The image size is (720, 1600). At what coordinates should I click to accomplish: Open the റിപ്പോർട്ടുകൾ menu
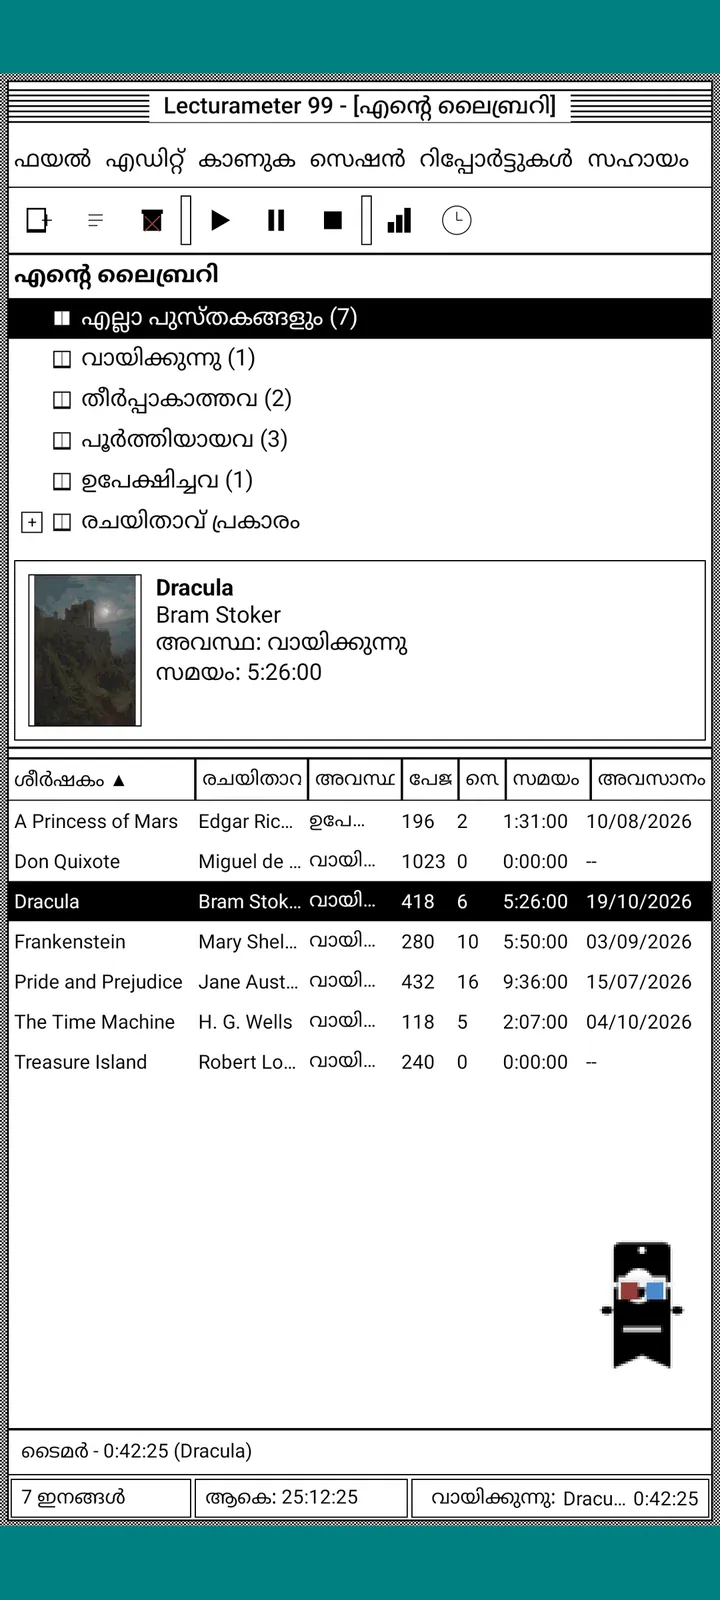496,159
